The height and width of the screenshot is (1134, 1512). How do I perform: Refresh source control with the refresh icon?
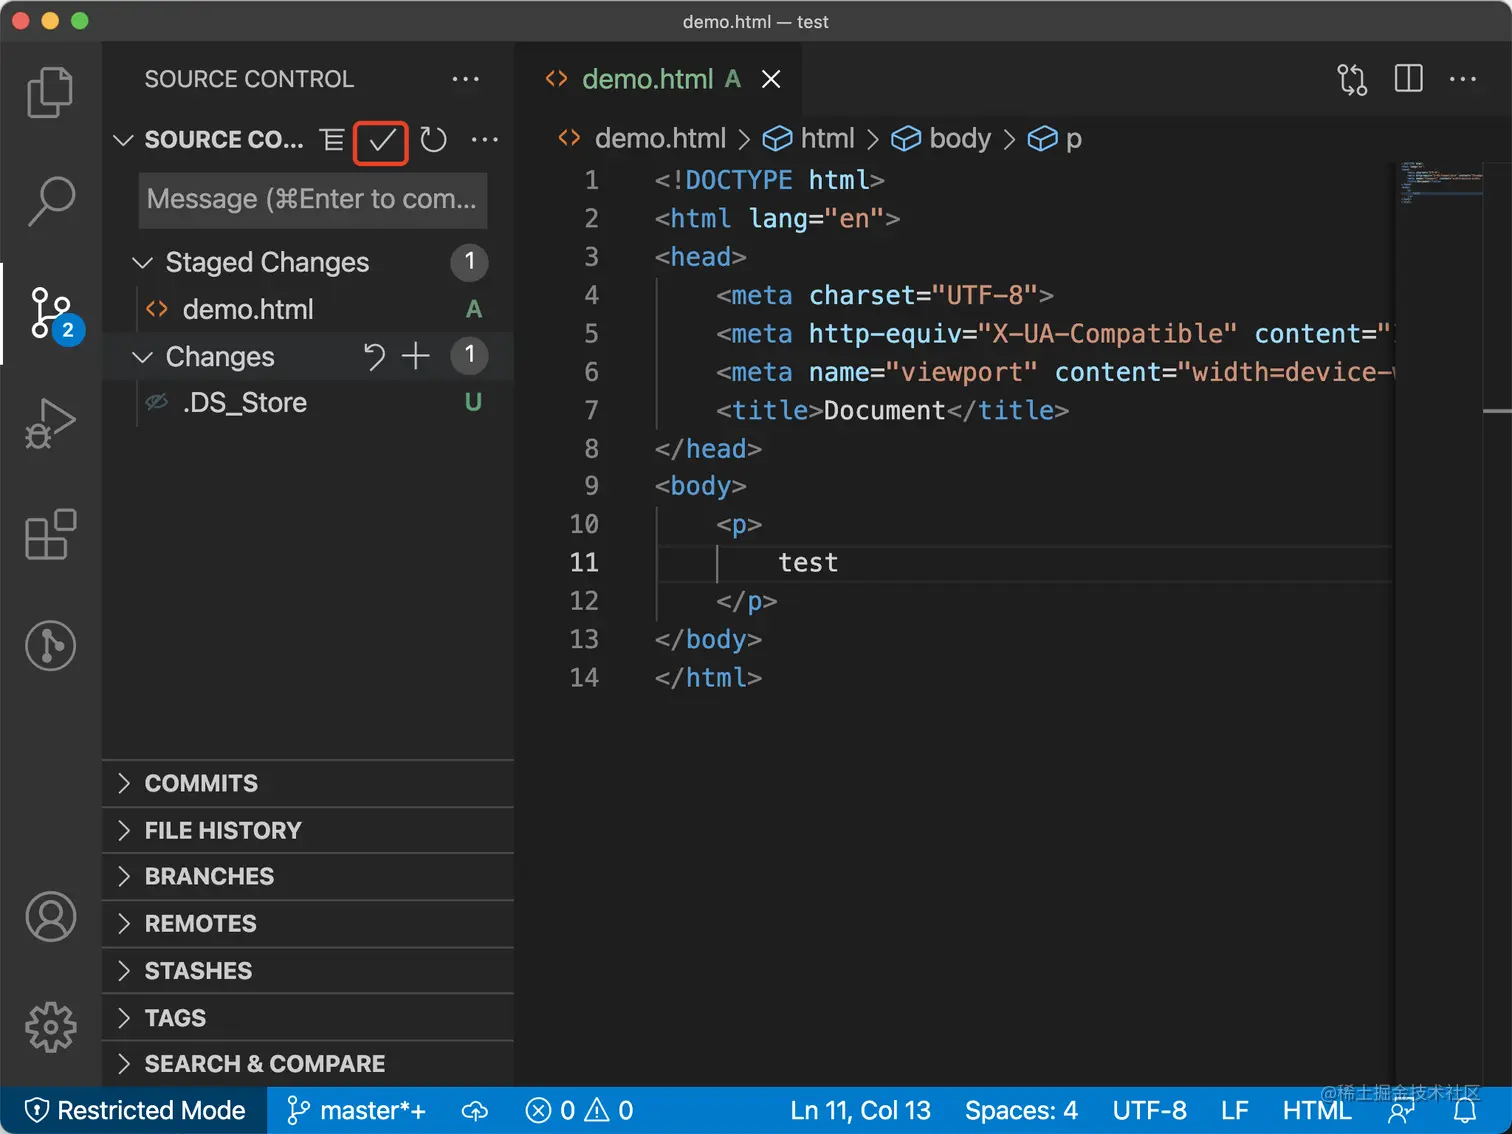pyautogui.click(x=433, y=140)
